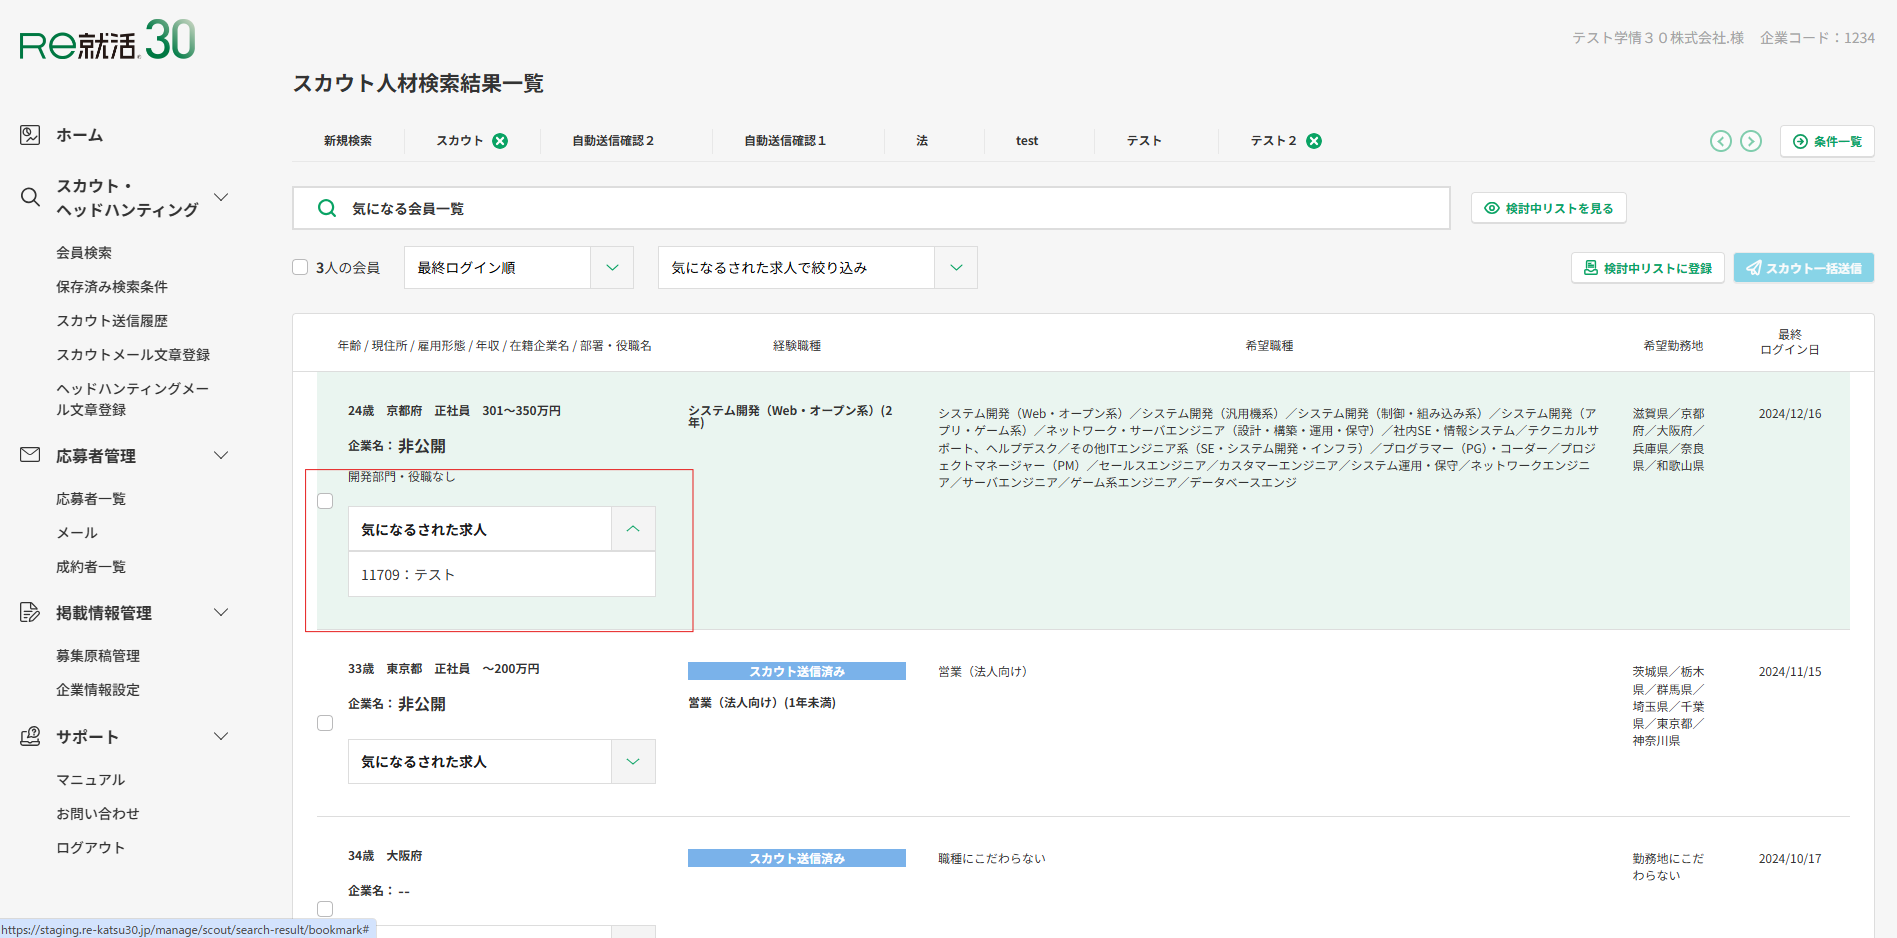Open マニュアル in the sidebar

coord(91,780)
